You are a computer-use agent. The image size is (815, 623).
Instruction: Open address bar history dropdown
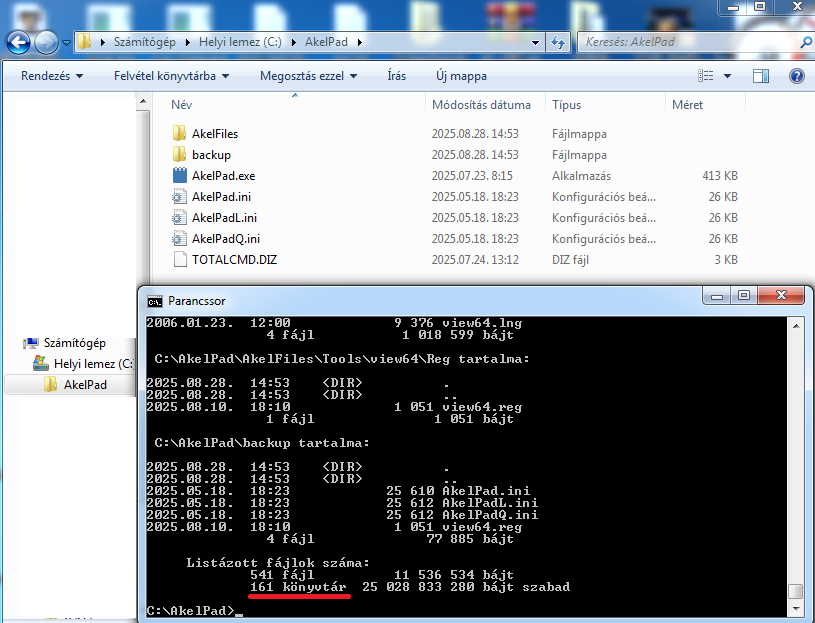tap(535, 43)
